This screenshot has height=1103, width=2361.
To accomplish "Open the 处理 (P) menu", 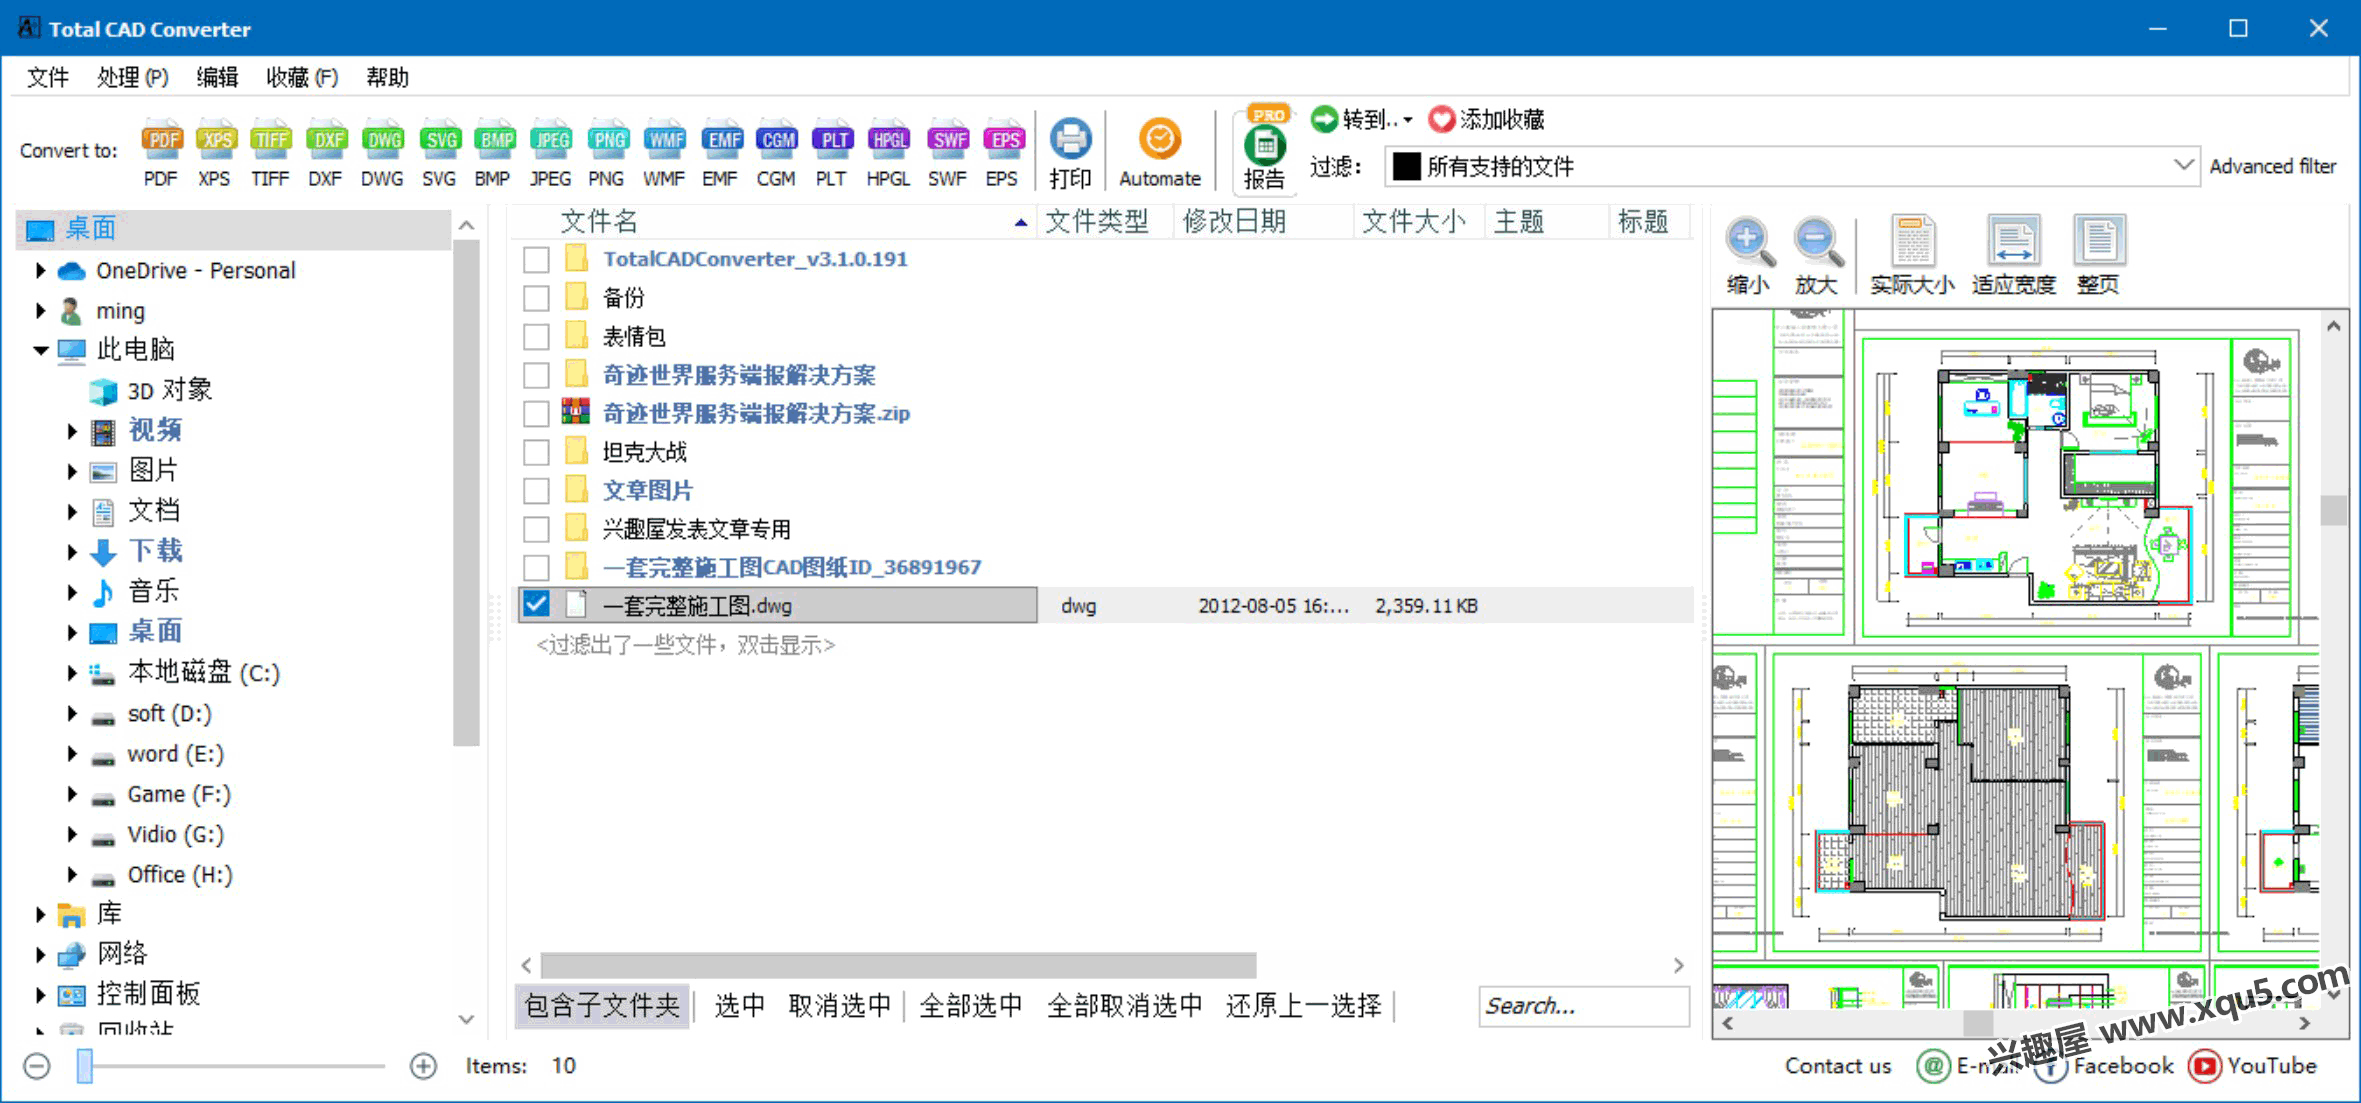I will coord(132,77).
